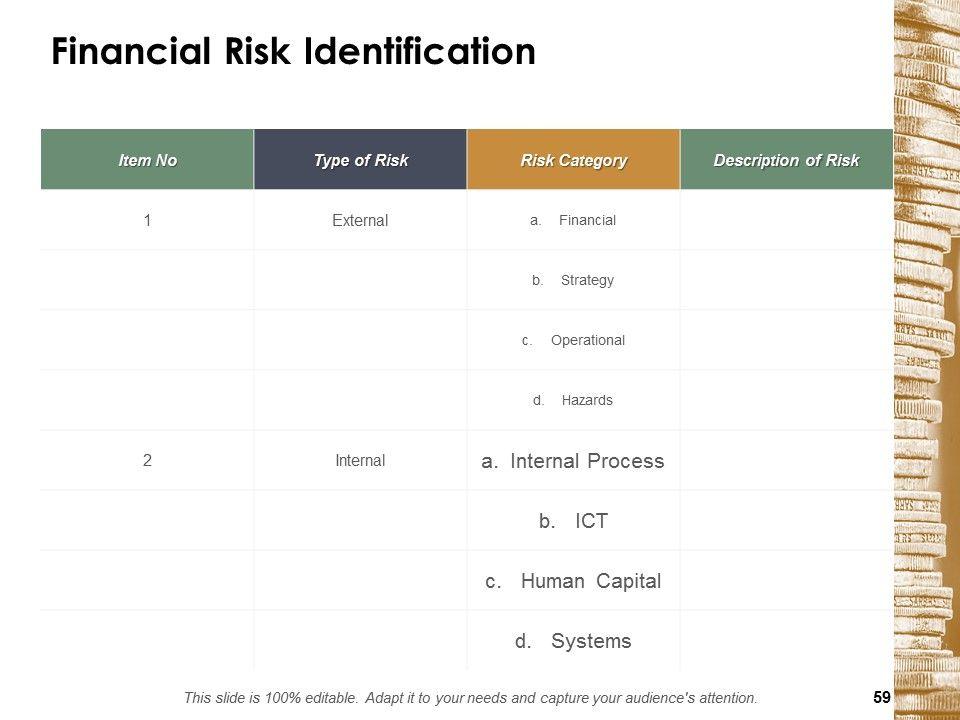Click item number 2 cell
This screenshot has width=960, height=720.
147,460
